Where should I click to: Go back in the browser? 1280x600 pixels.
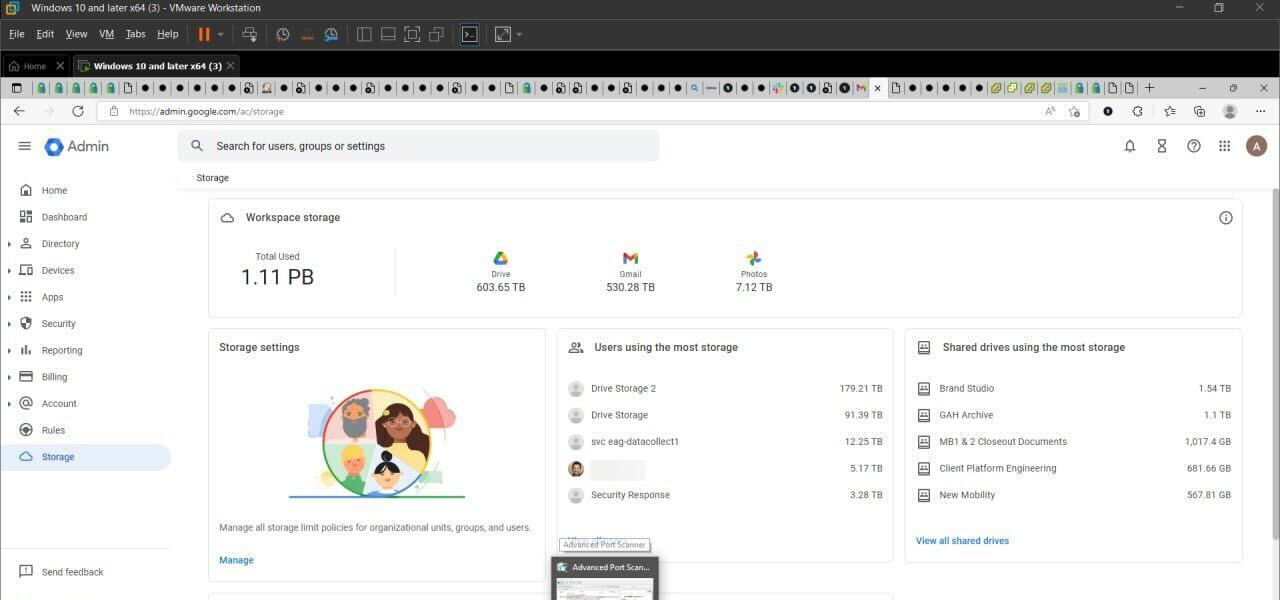click(19, 111)
